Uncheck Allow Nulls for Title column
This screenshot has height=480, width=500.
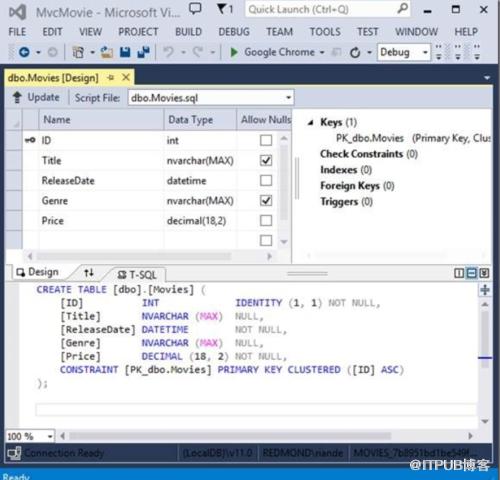tap(266, 160)
